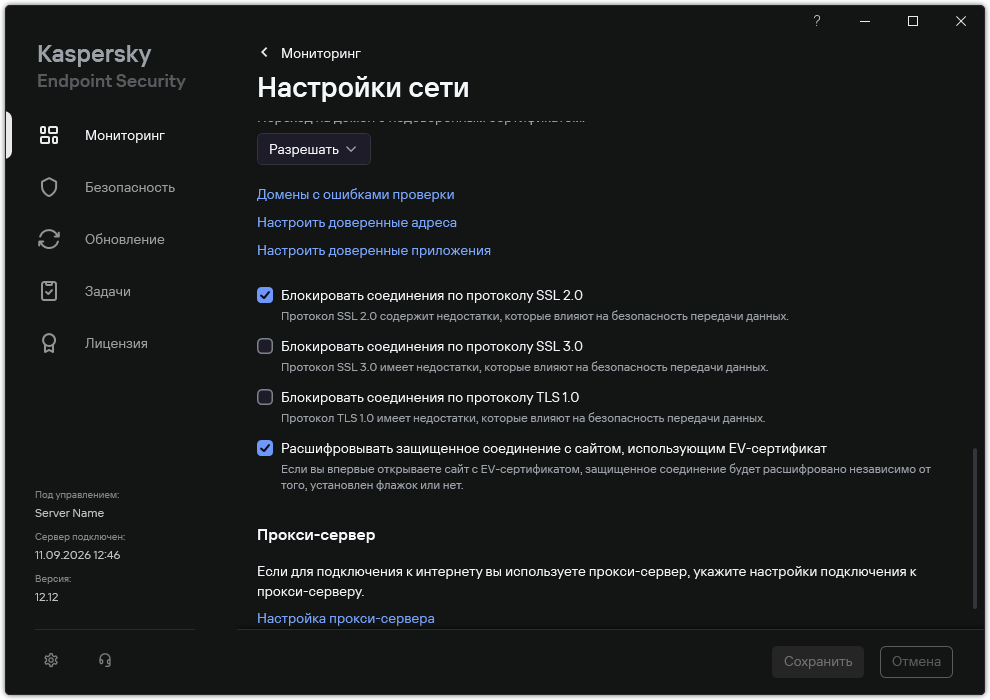Click the TLS 1.0 protocol description text
This screenshot has height=700, width=990.
523,418
